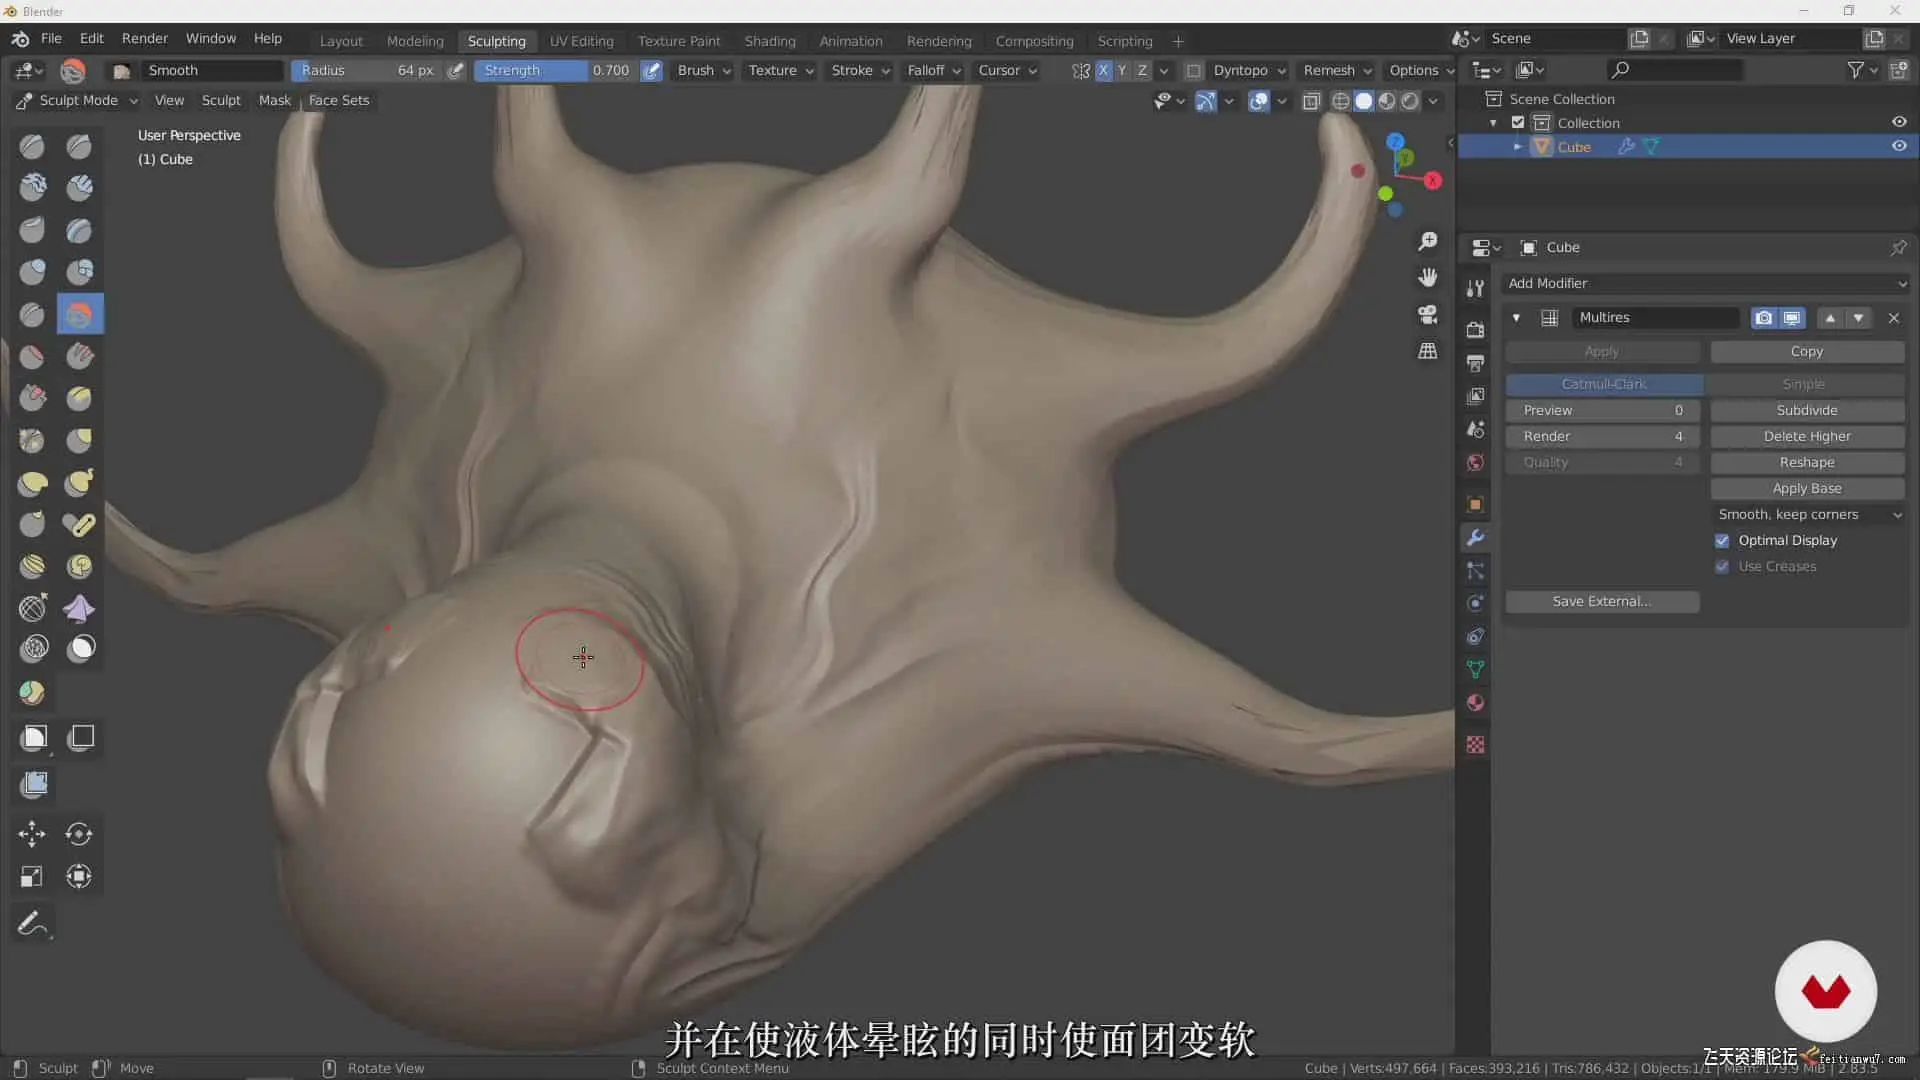Toggle the camera view icon
1920x1080 pixels.
1428,314
